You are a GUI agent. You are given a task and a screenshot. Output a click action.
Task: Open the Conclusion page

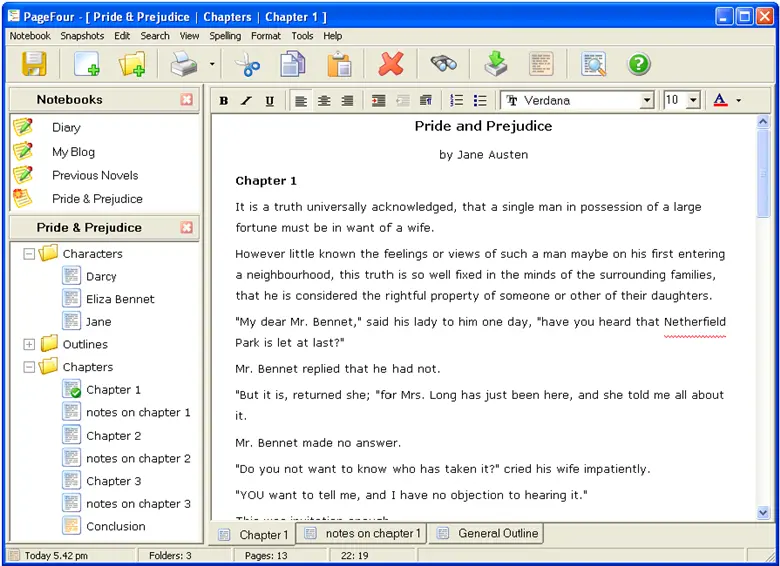click(x=115, y=526)
